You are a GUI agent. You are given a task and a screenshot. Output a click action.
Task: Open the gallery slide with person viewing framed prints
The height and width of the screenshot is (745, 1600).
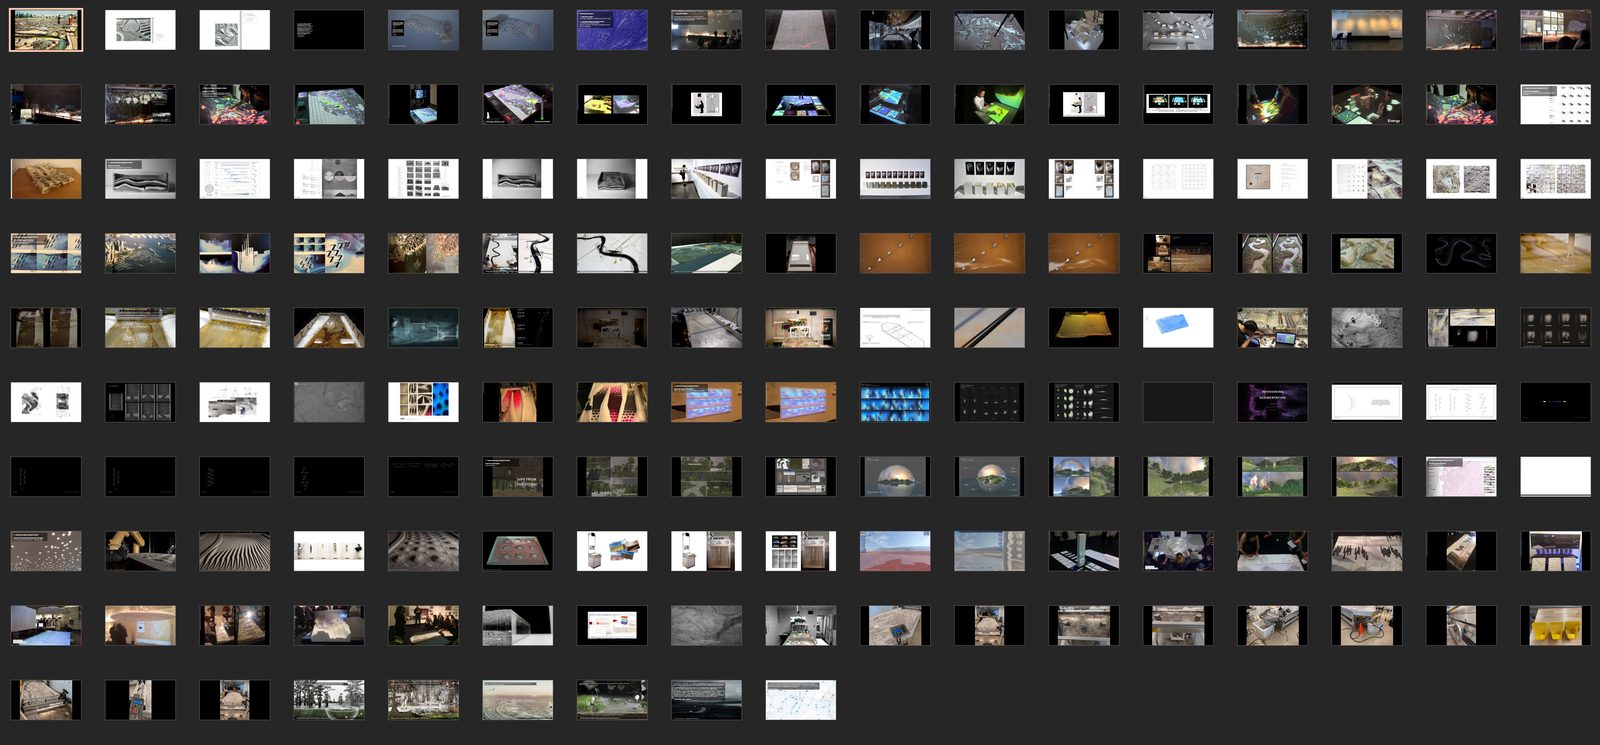point(706,179)
